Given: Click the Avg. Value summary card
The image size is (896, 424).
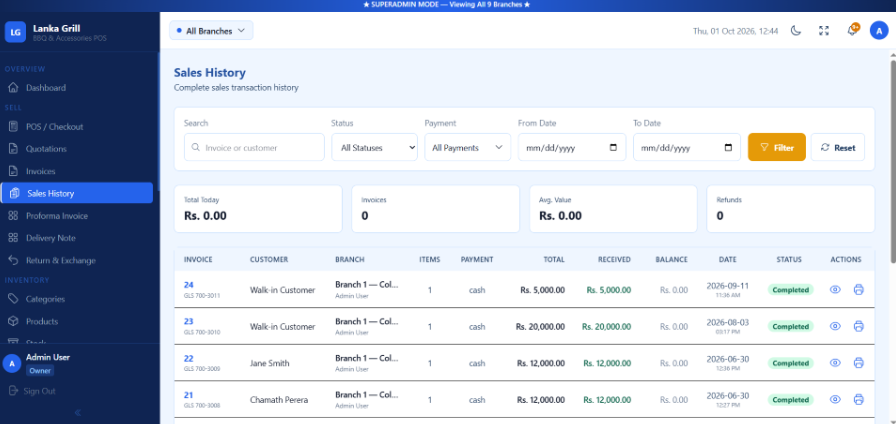Looking at the screenshot, I should (x=613, y=209).
